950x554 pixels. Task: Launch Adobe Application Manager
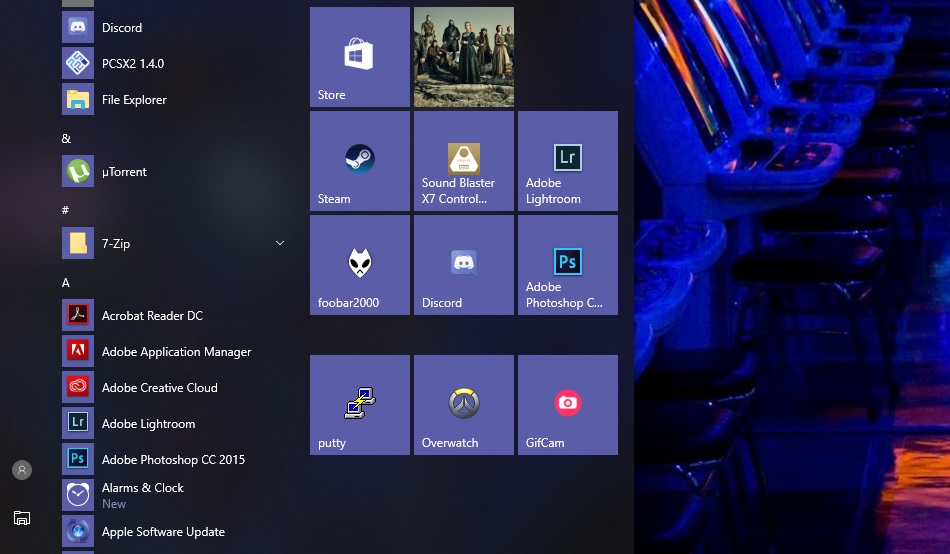pos(174,352)
